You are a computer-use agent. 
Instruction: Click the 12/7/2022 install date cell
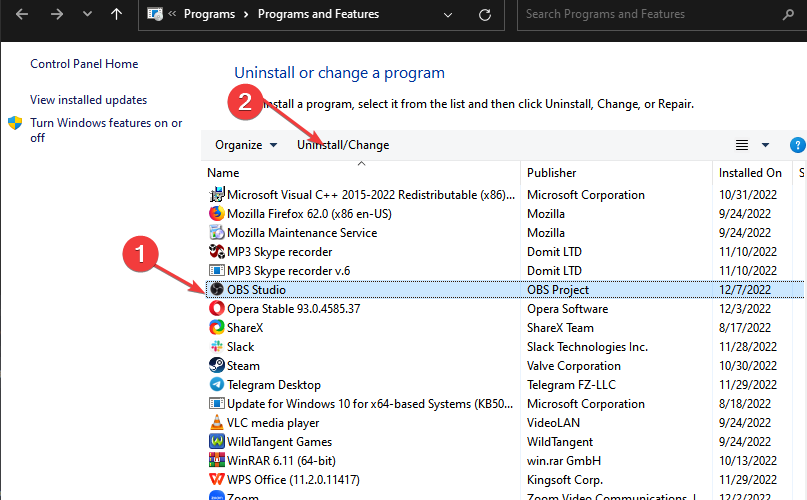click(x=744, y=290)
